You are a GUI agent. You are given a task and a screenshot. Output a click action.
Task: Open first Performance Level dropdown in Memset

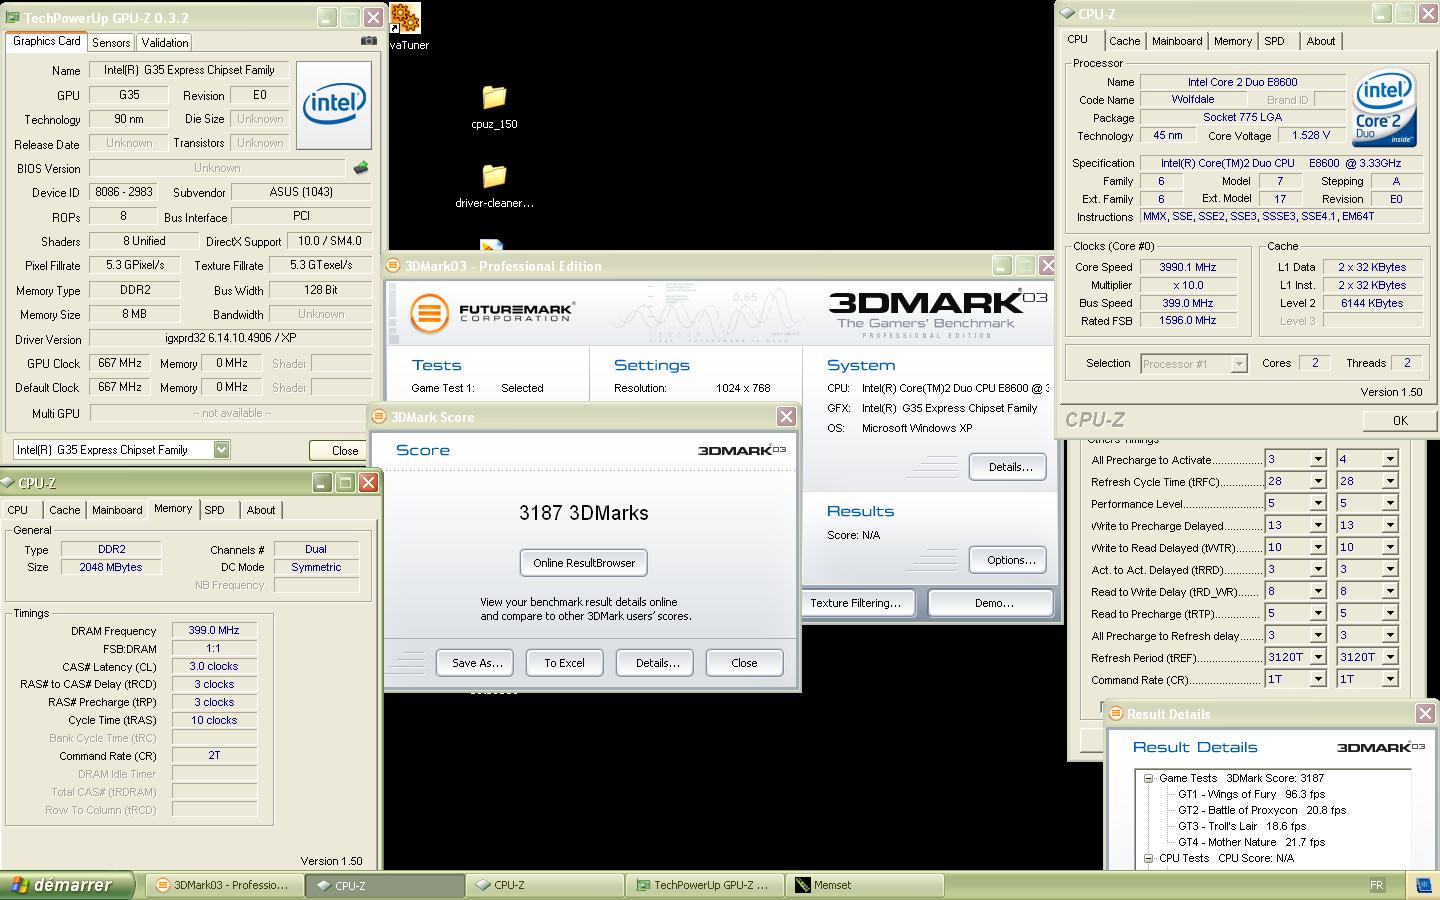[x=1318, y=504]
